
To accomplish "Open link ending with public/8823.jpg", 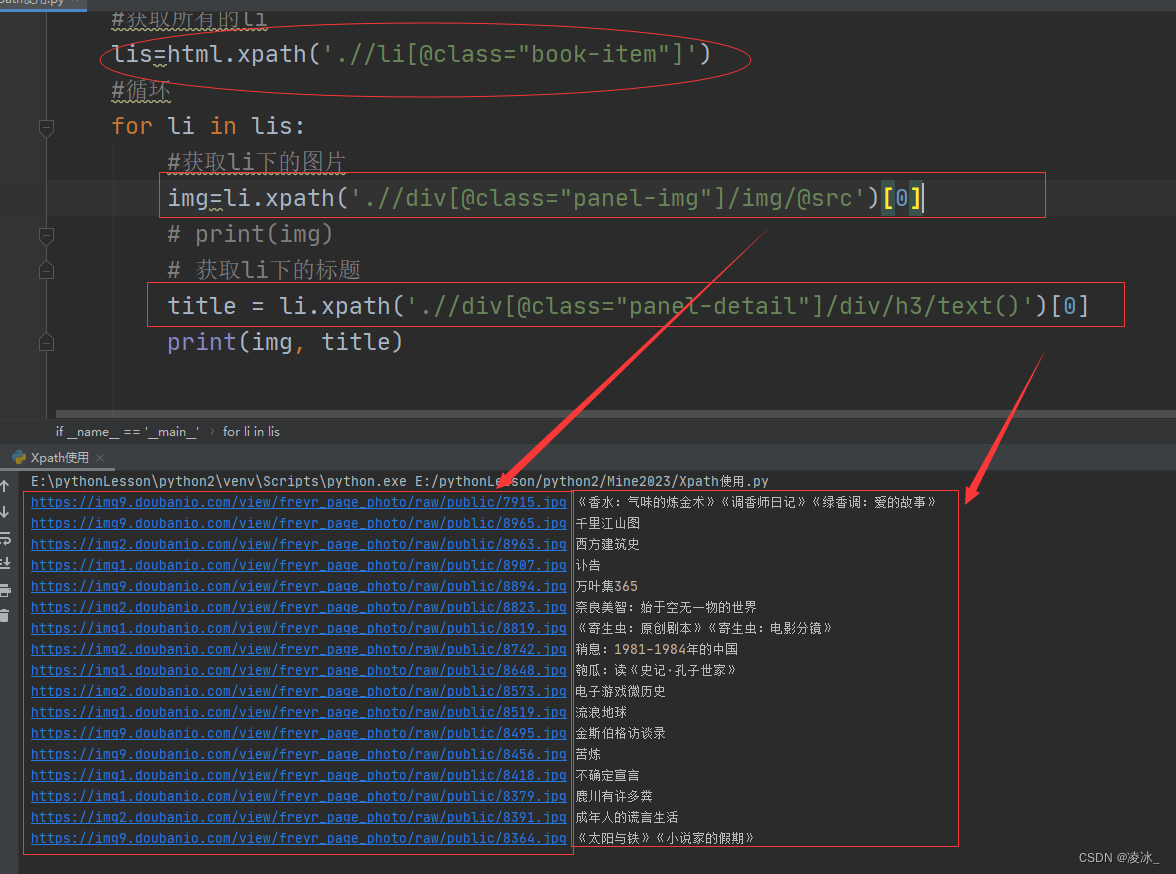I will (x=298, y=607).
